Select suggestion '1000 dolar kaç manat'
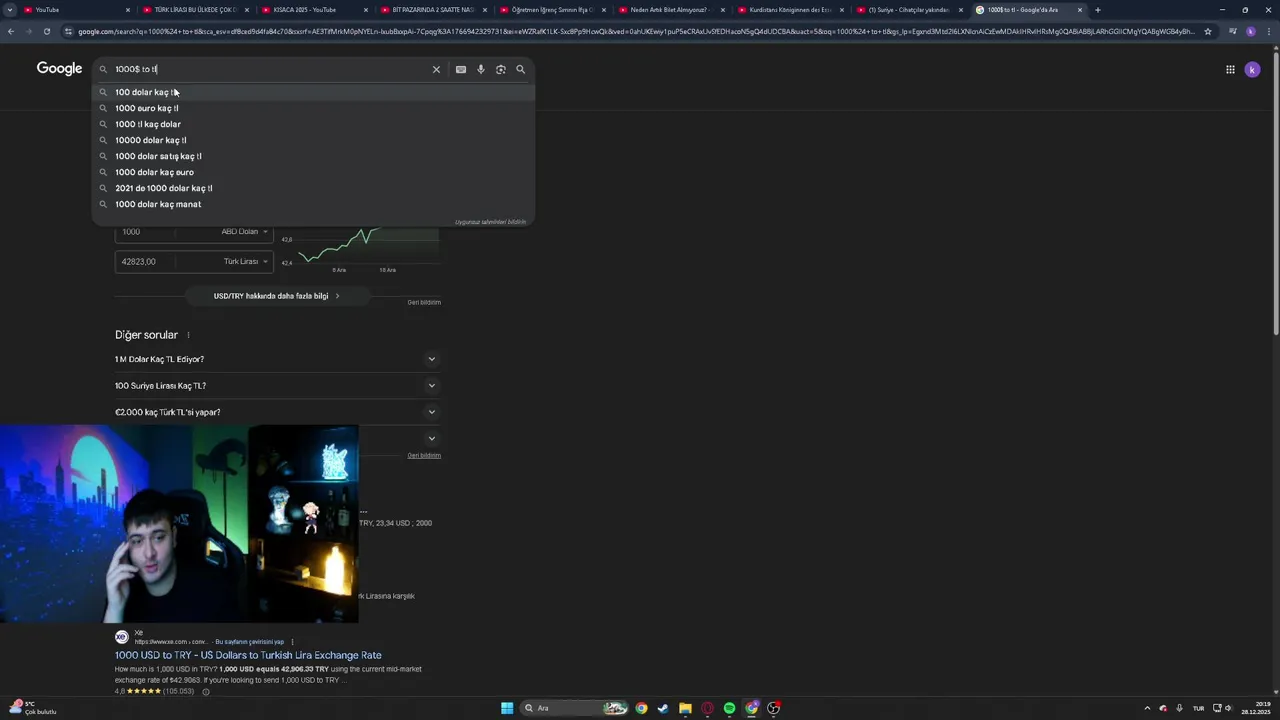 tap(313, 204)
